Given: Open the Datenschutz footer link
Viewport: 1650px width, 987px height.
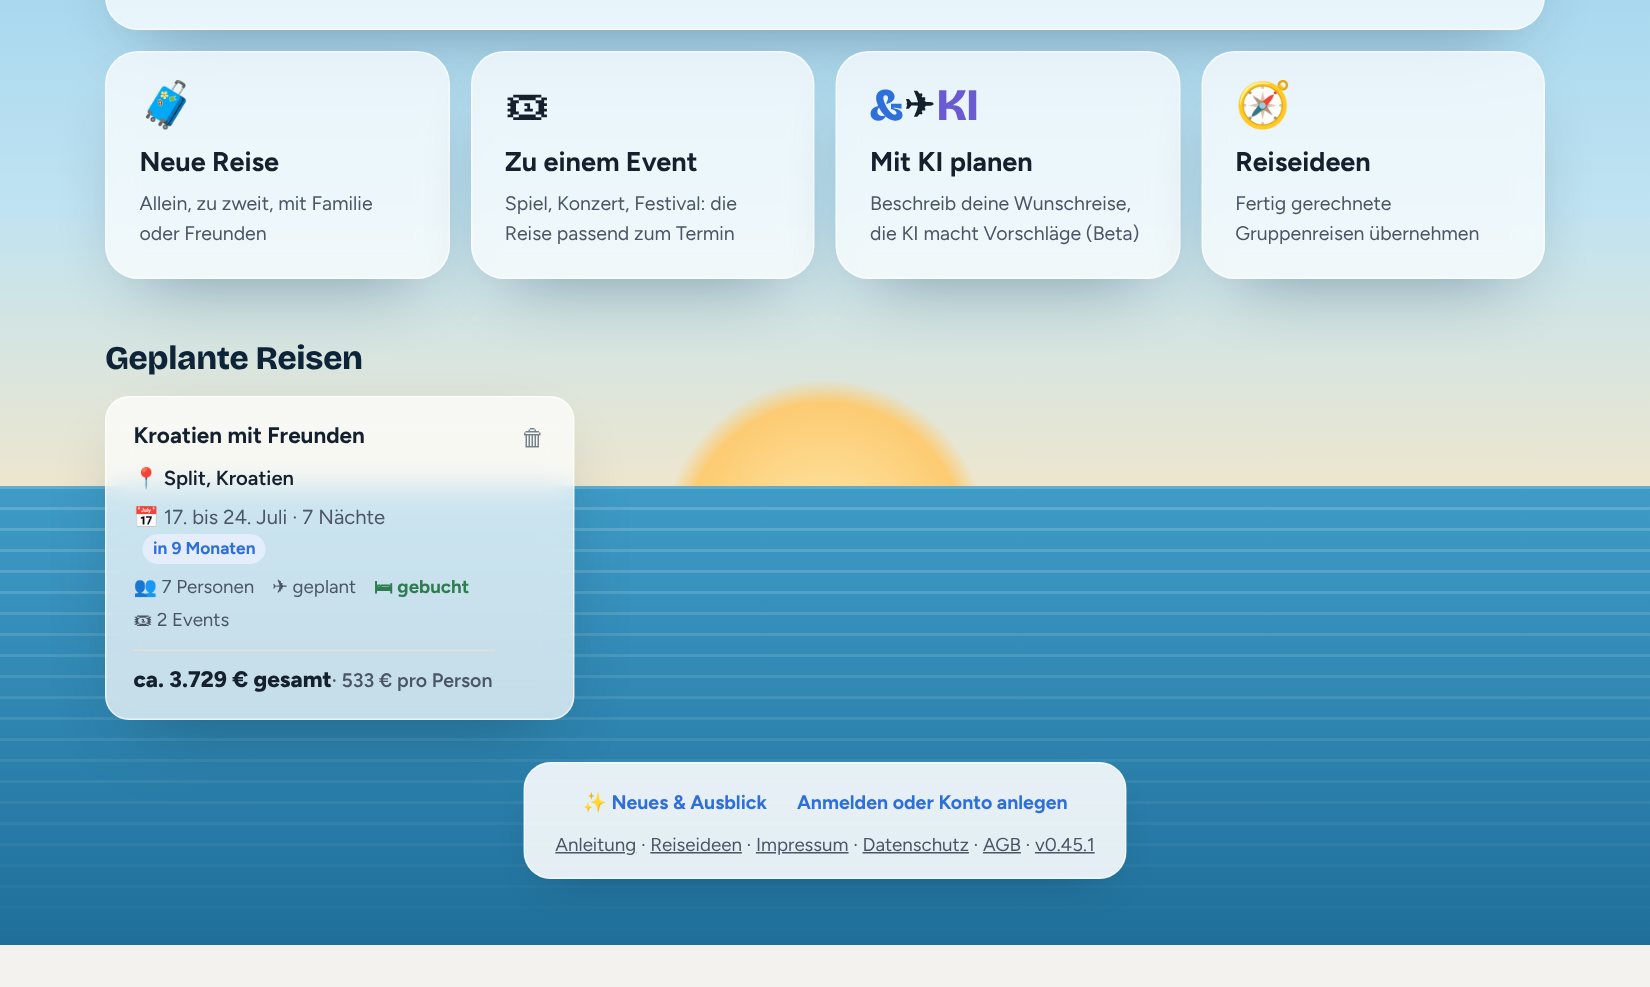Looking at the screenshot, I should [x=916, y=845].
